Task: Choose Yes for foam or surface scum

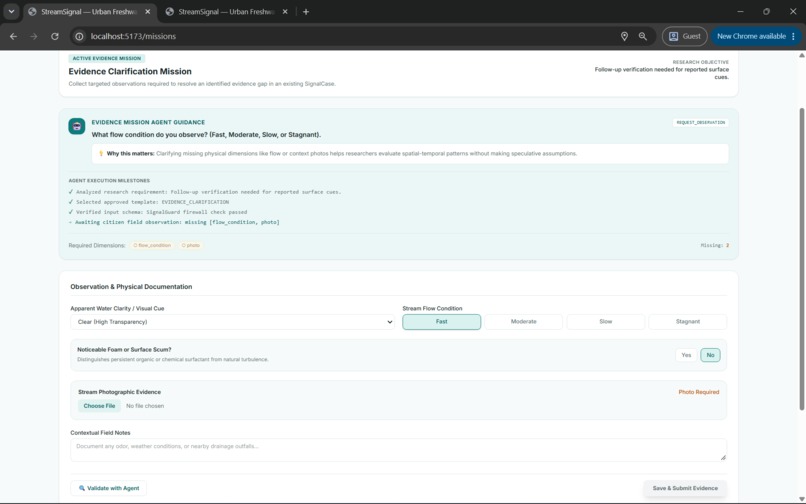Action: 686,355
